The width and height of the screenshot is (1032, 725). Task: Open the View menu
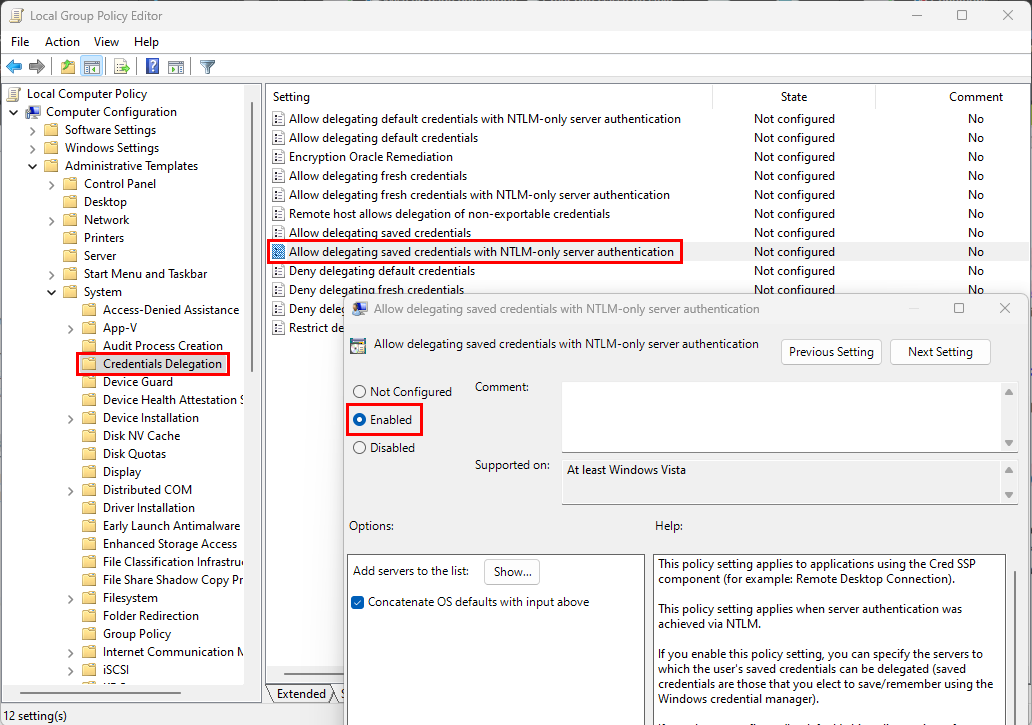click(106, 42)
